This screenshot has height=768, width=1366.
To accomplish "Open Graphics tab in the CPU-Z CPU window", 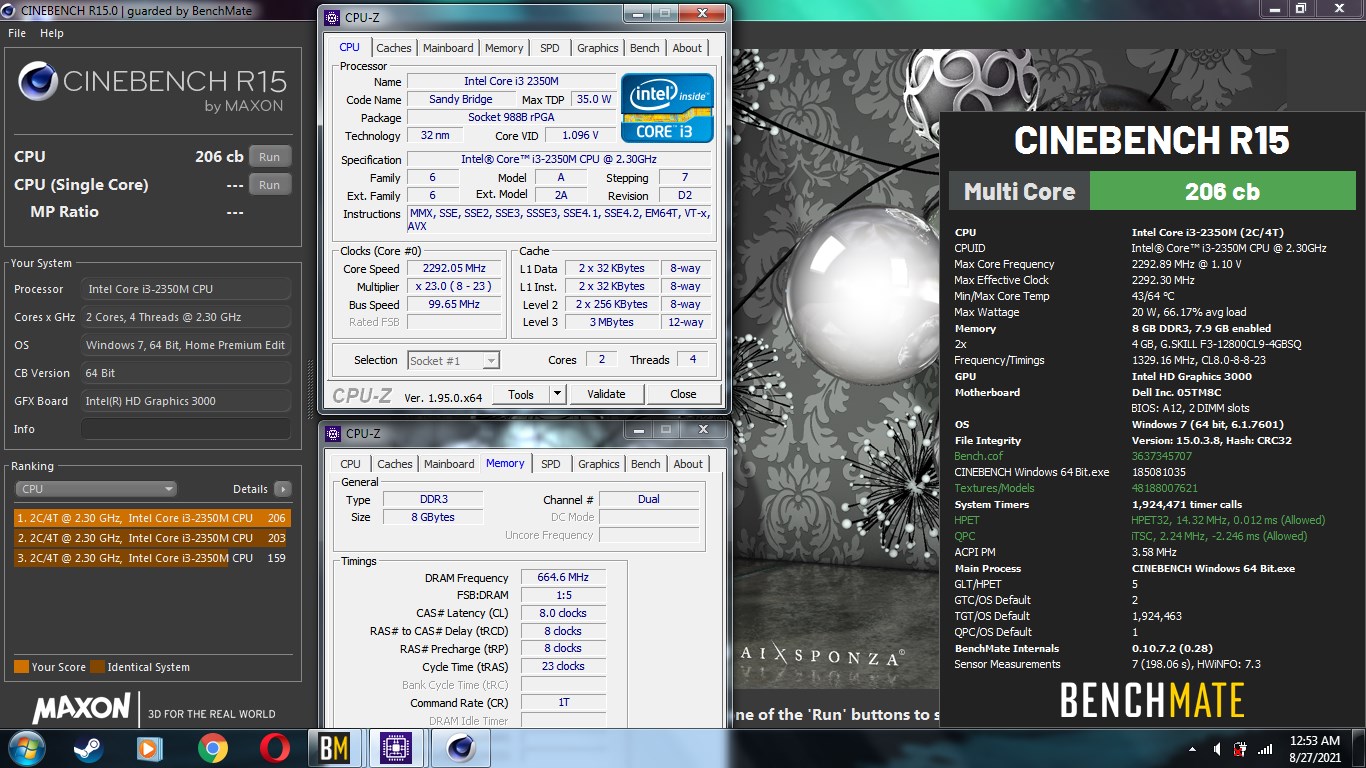I will coord(598,48).
